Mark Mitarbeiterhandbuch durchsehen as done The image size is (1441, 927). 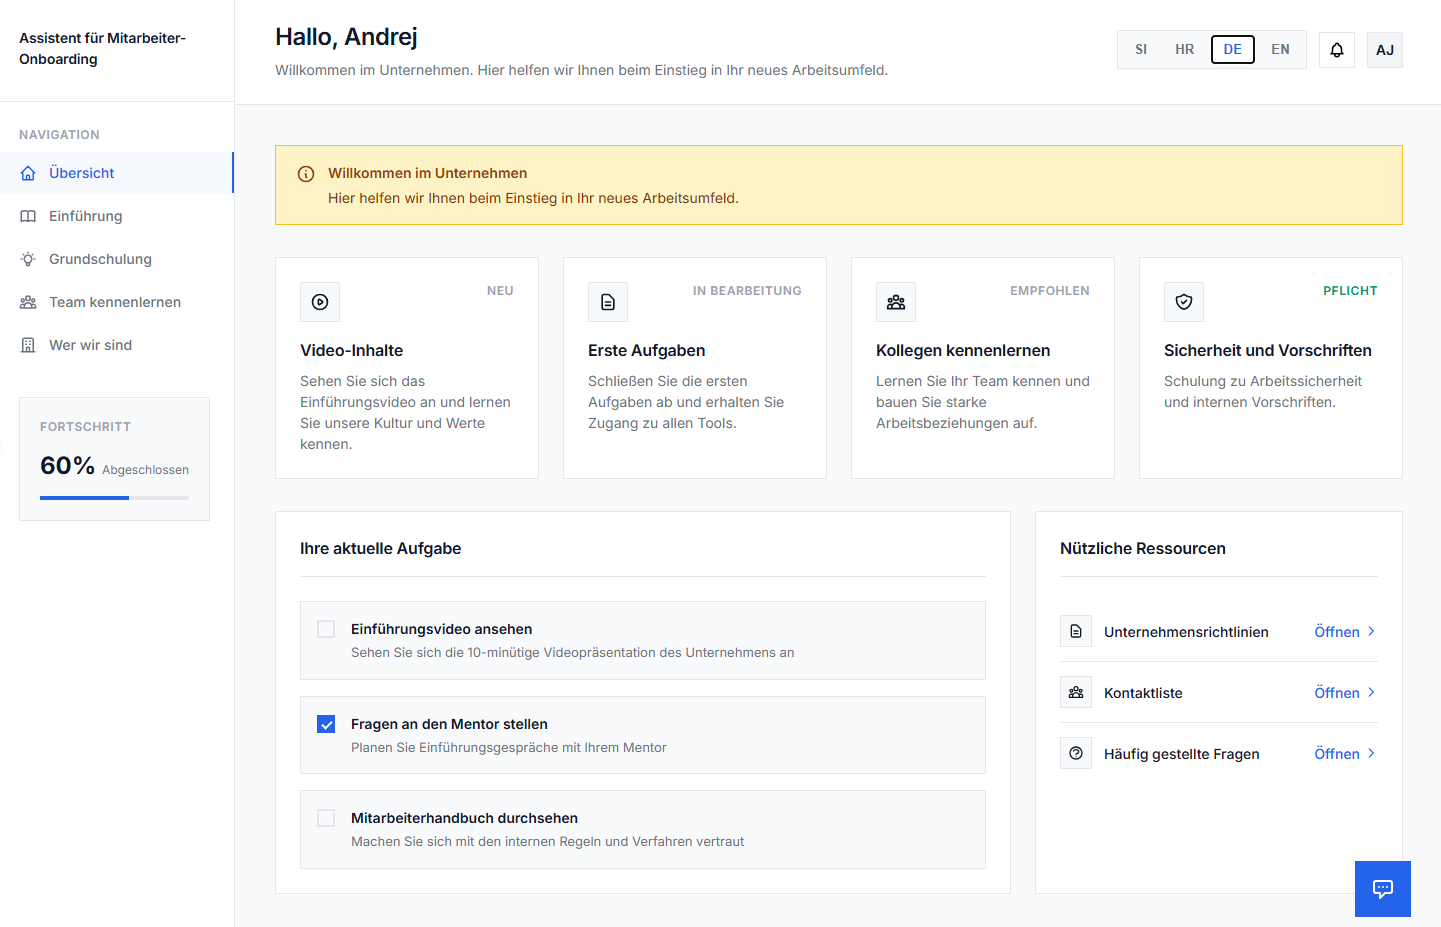(325, 817)
